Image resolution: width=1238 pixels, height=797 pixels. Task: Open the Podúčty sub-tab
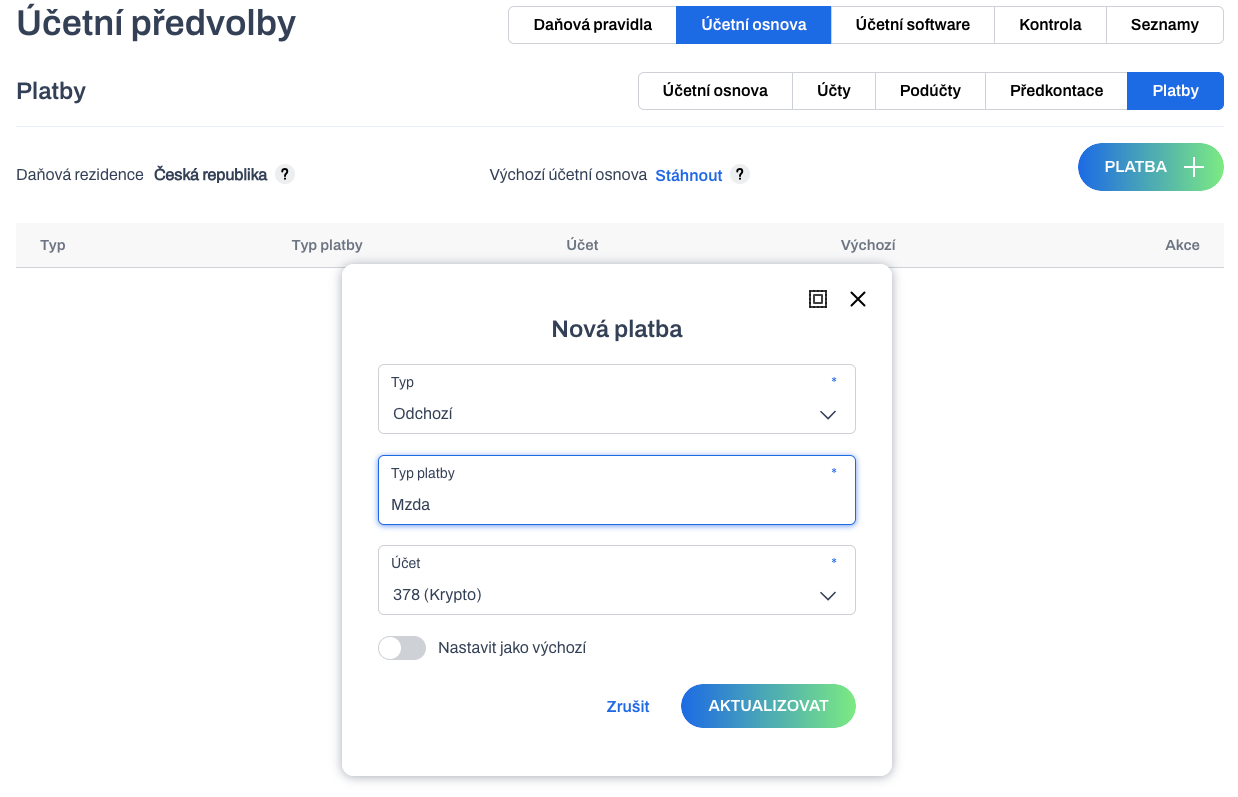click(x=930, y=91)
